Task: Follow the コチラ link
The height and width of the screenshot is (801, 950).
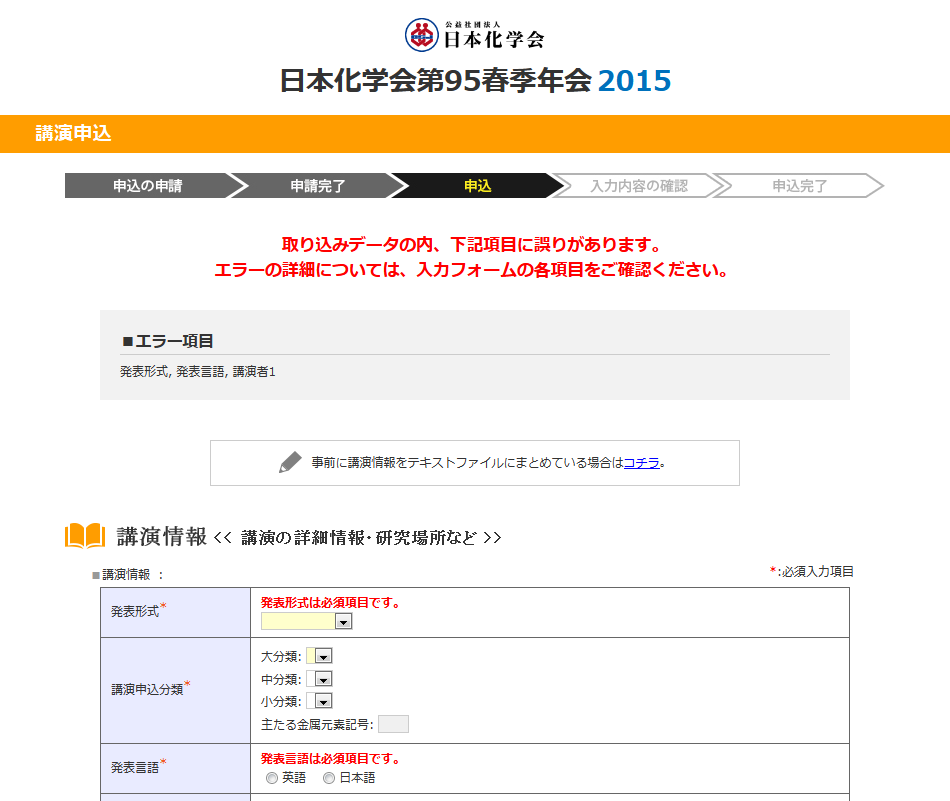Action: 641,463
